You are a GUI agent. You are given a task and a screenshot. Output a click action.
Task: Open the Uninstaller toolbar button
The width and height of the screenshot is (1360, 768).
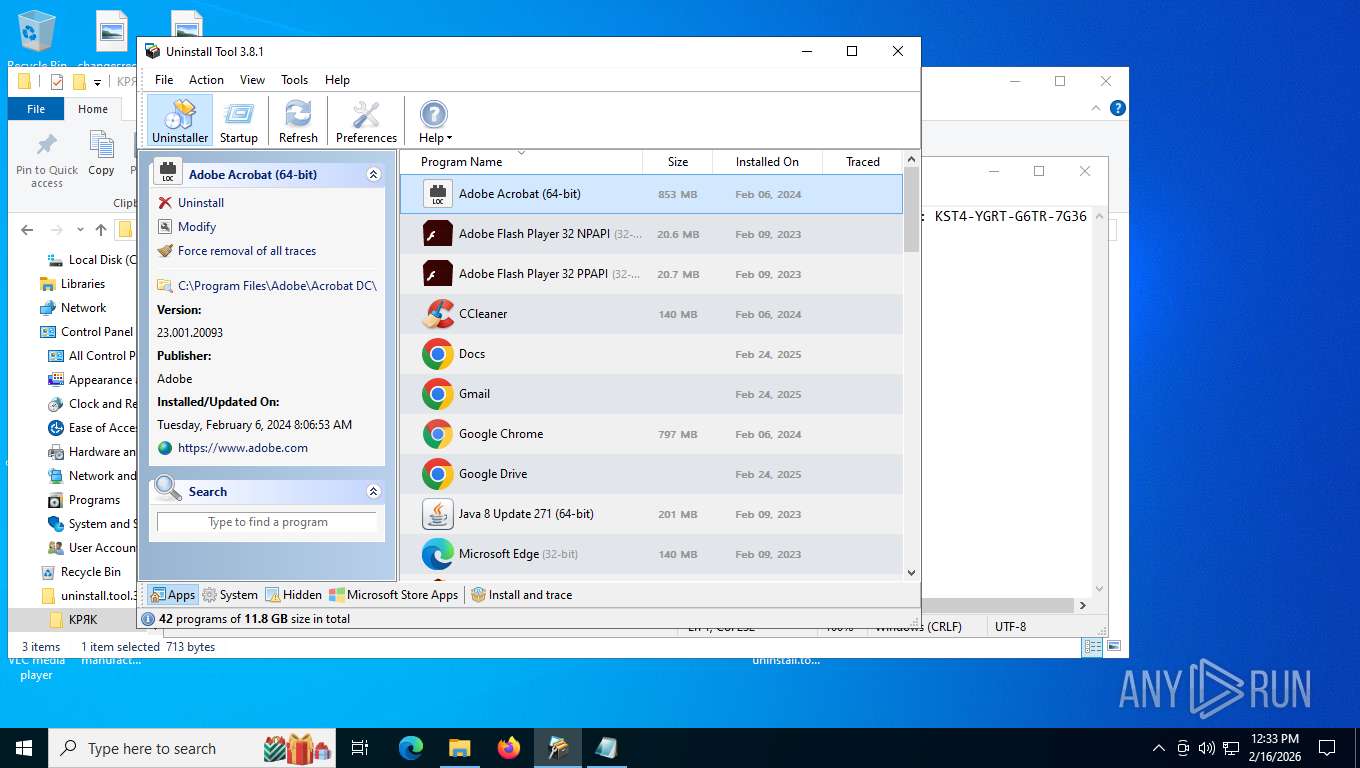(180, 121)
